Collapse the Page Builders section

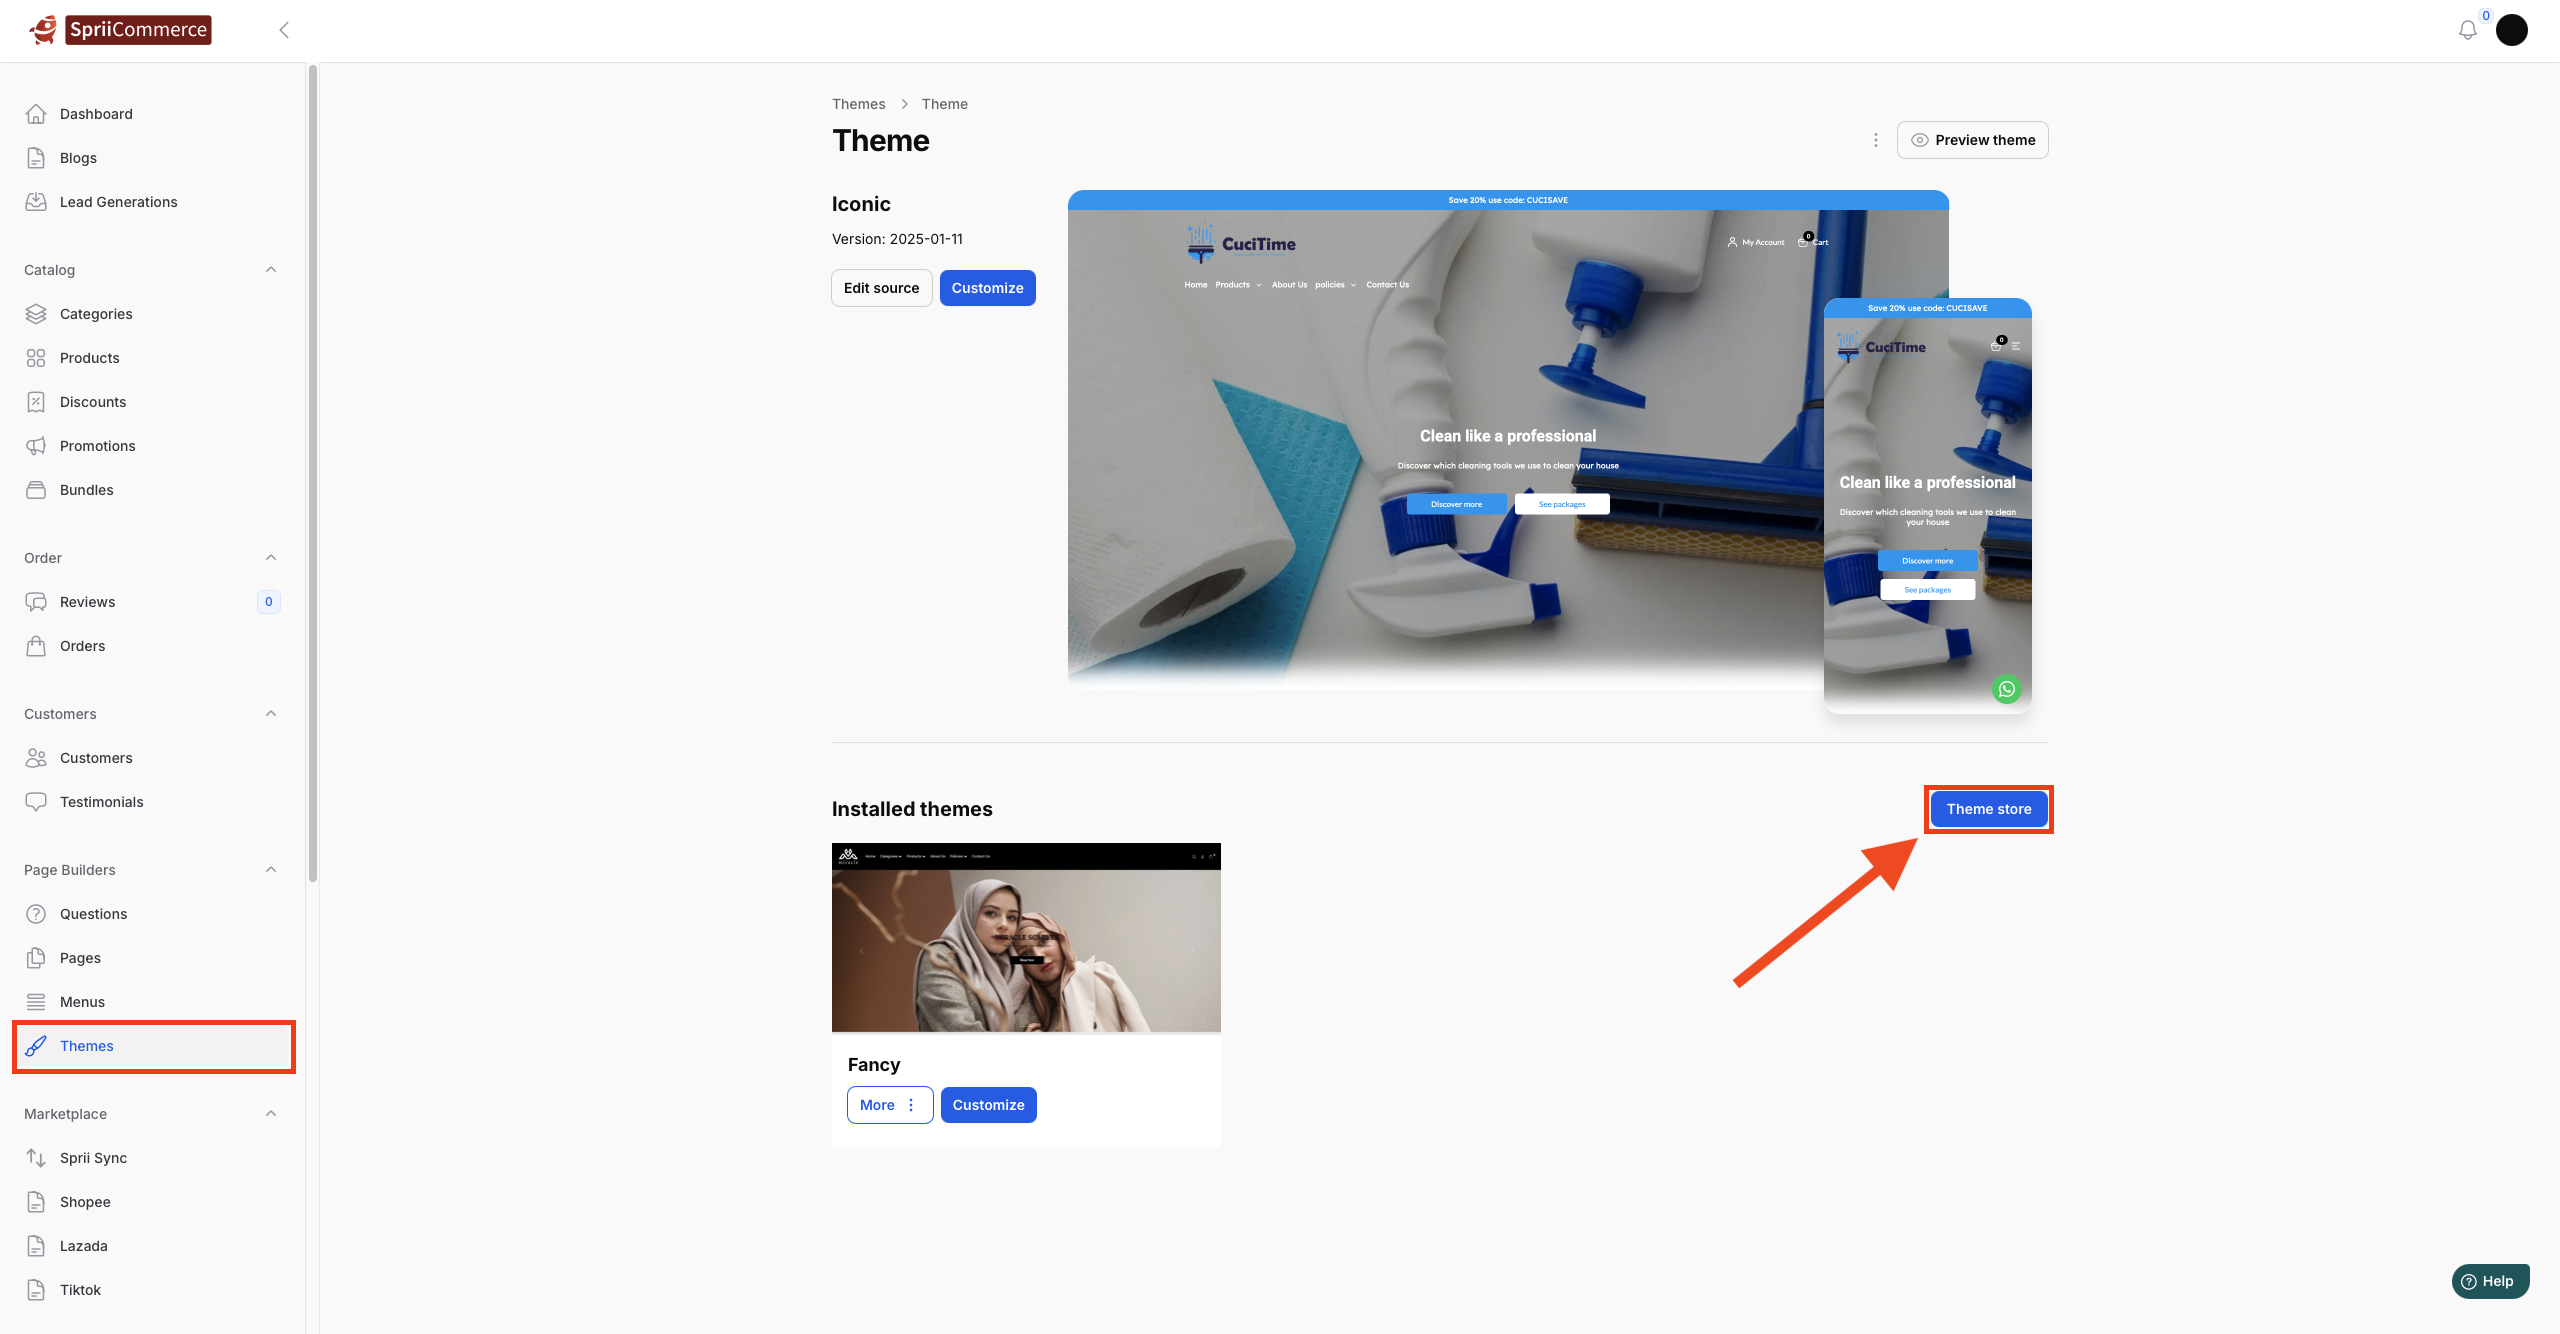point(271,870)
